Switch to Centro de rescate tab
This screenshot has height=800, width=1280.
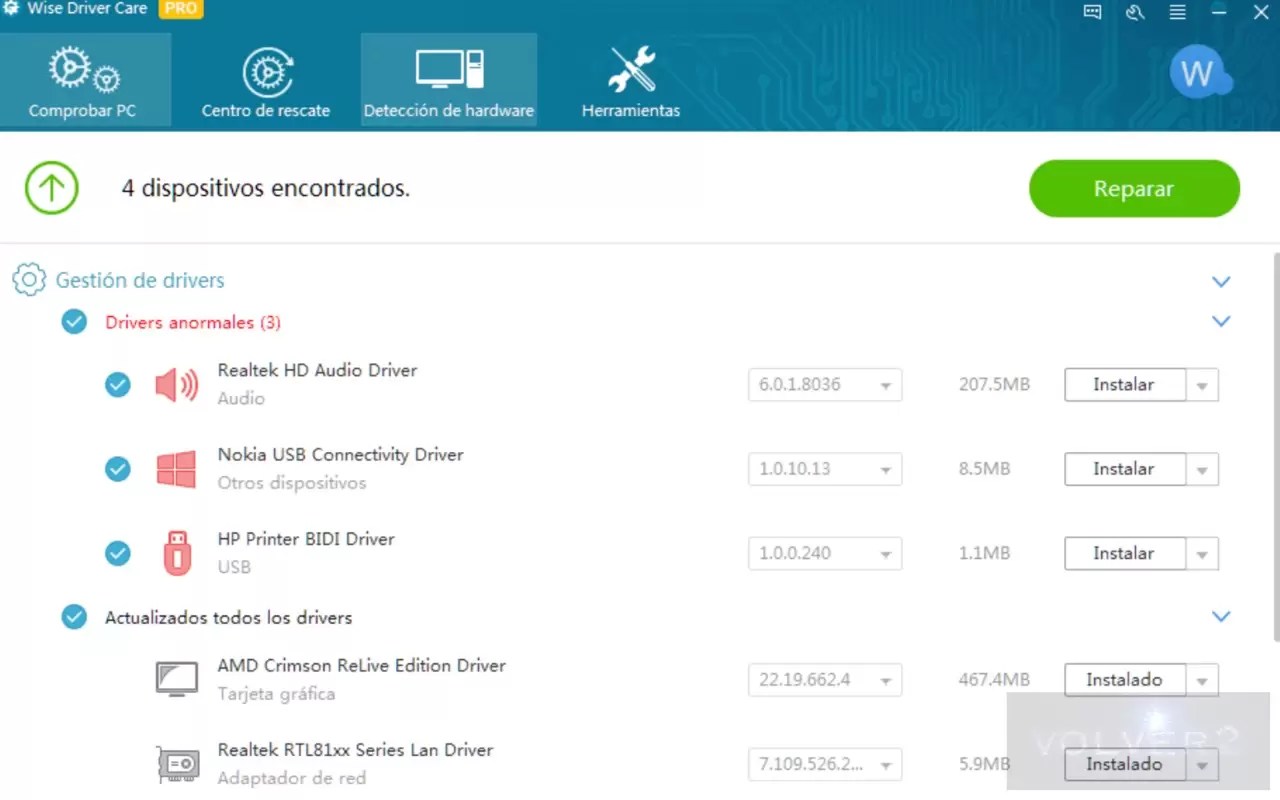coord(266,80)
